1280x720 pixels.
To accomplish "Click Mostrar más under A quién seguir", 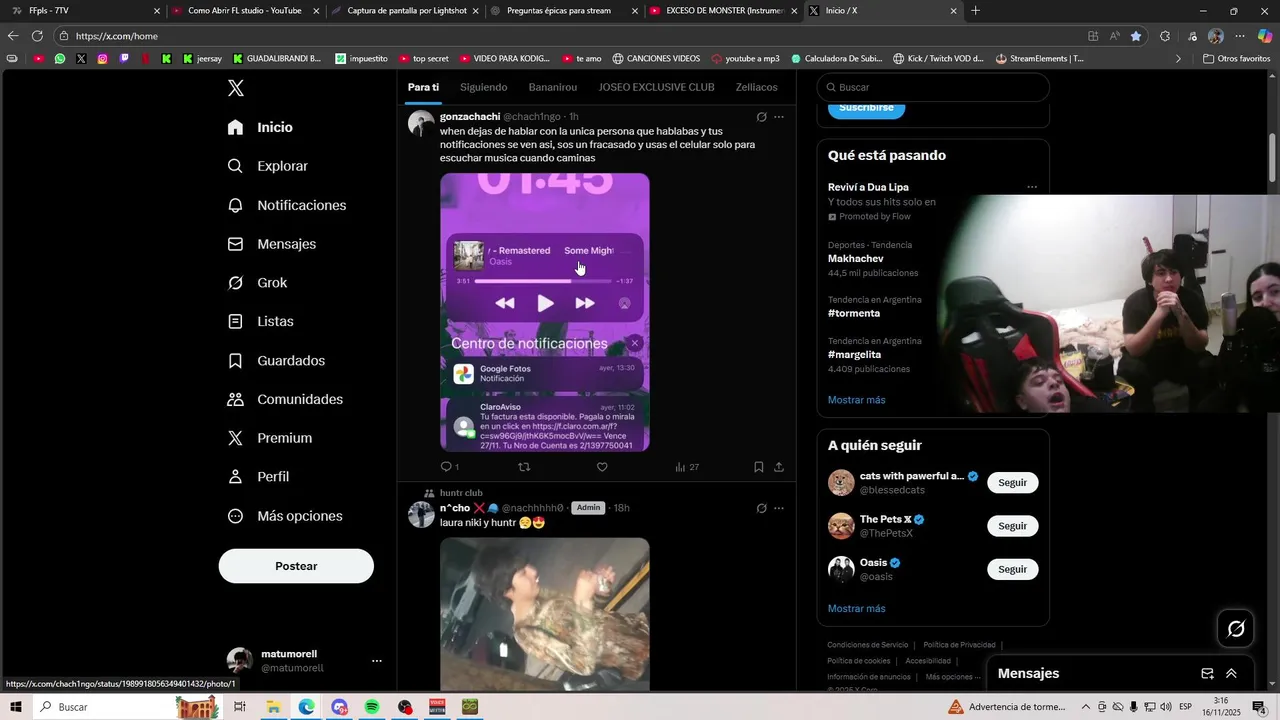I will [856, 609].
